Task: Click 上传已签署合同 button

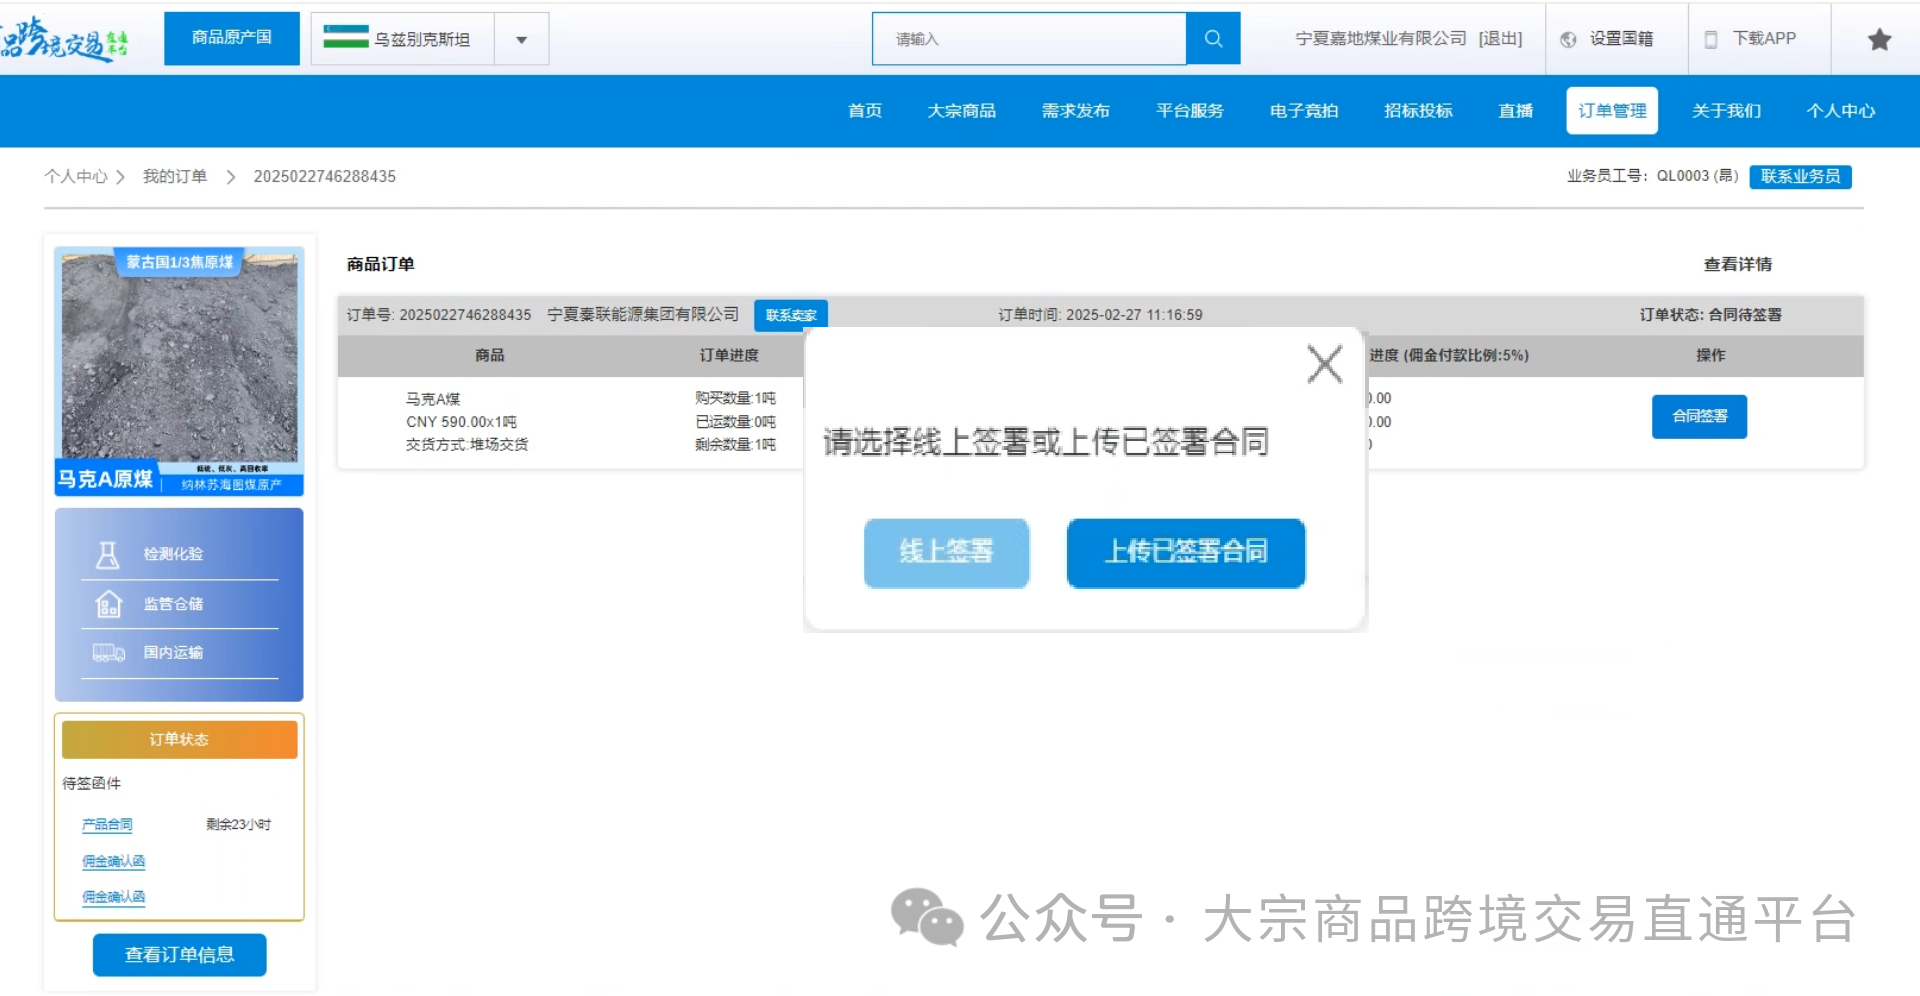Action: point(1185,552)
